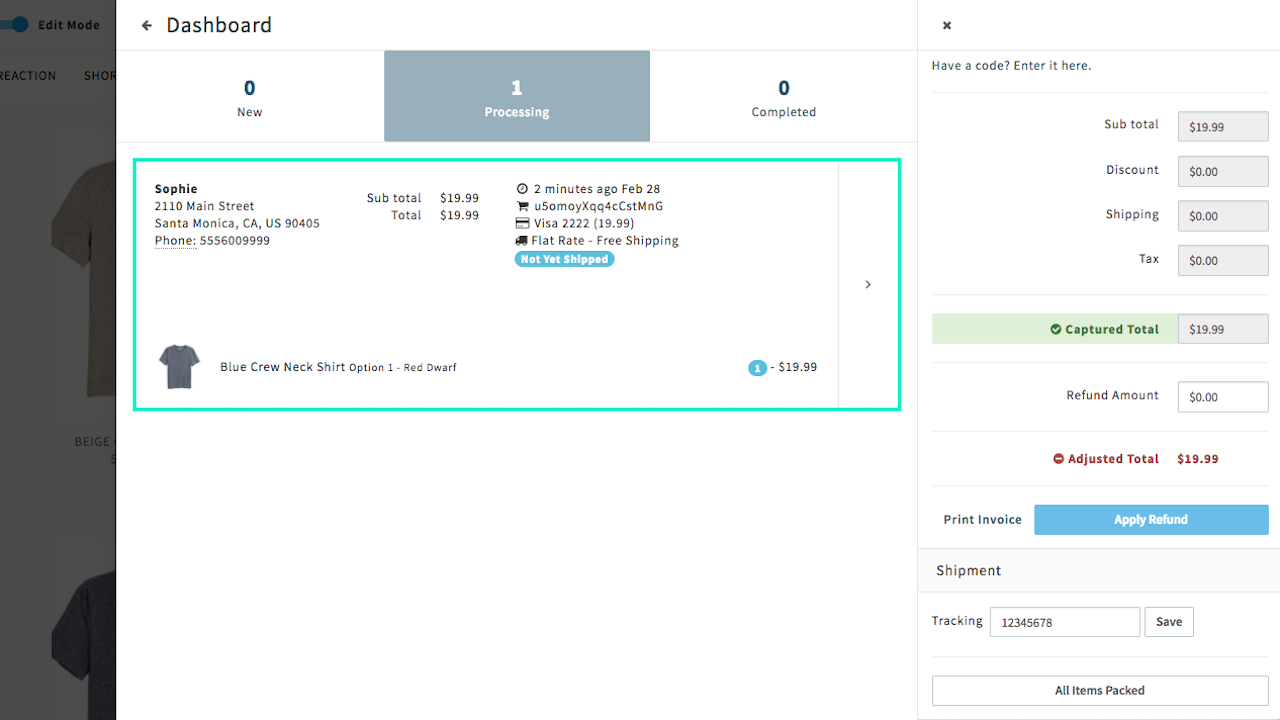The width and height of the screenshot is (1280, 720).
Task: Click the Refund Amount input field
Action: coord(1223,397)
